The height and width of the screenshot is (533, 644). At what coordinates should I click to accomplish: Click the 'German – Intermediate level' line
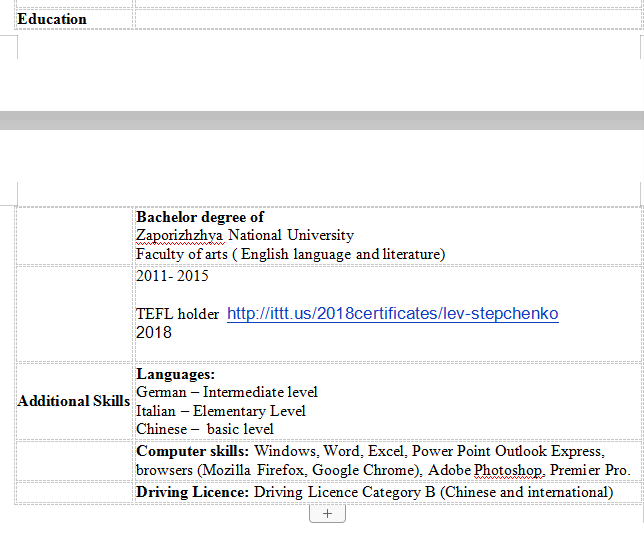point(227,392)
